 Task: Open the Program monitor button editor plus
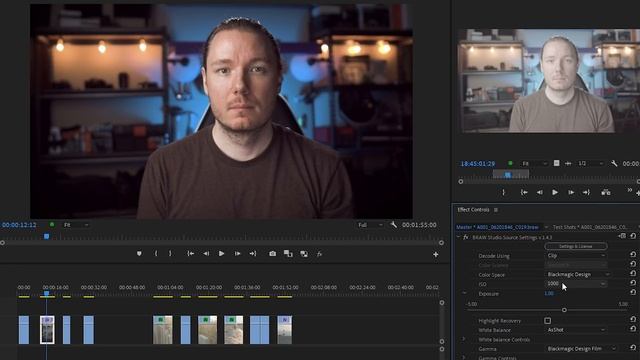pos(436,254)
